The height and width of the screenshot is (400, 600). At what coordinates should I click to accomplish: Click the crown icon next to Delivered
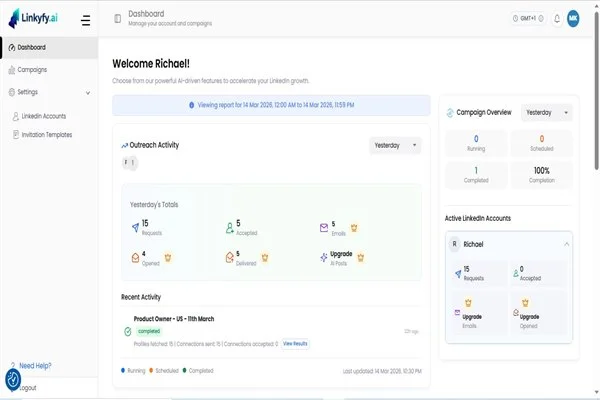(x=265, y=258)
